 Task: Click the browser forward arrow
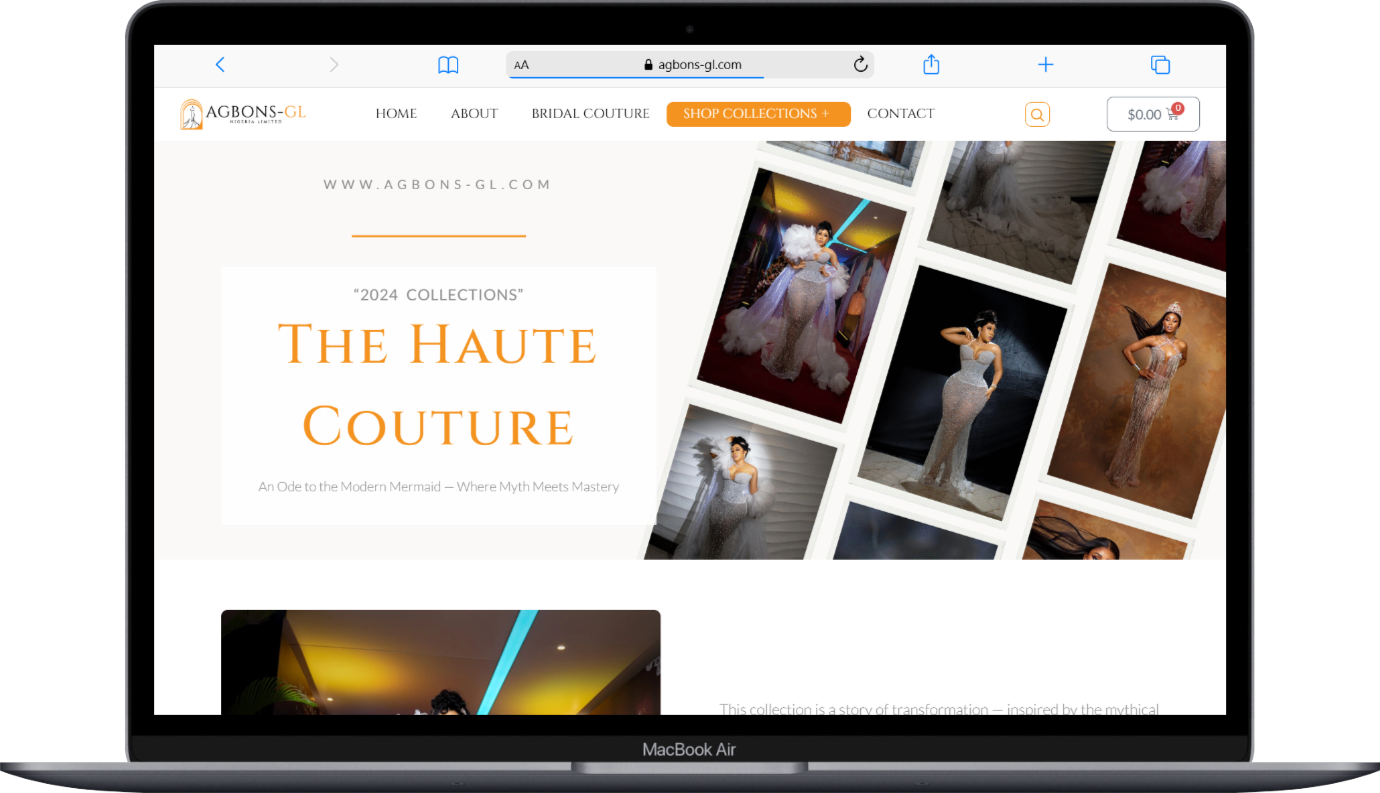334,65
